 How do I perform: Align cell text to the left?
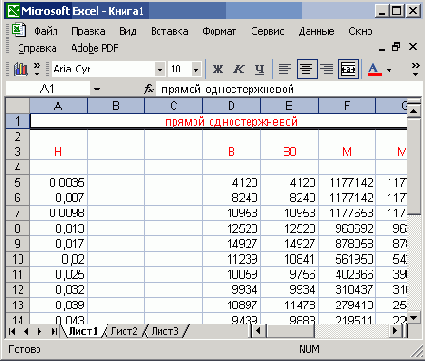285,69
